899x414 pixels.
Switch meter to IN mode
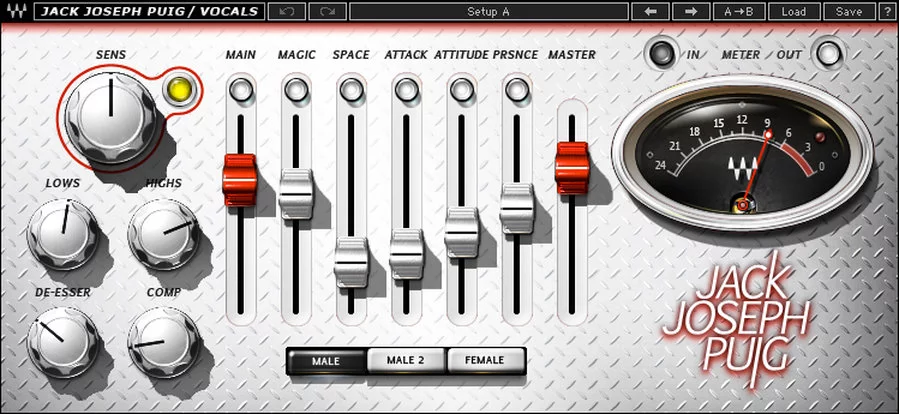pyautogui.click(x=660, y=53)
